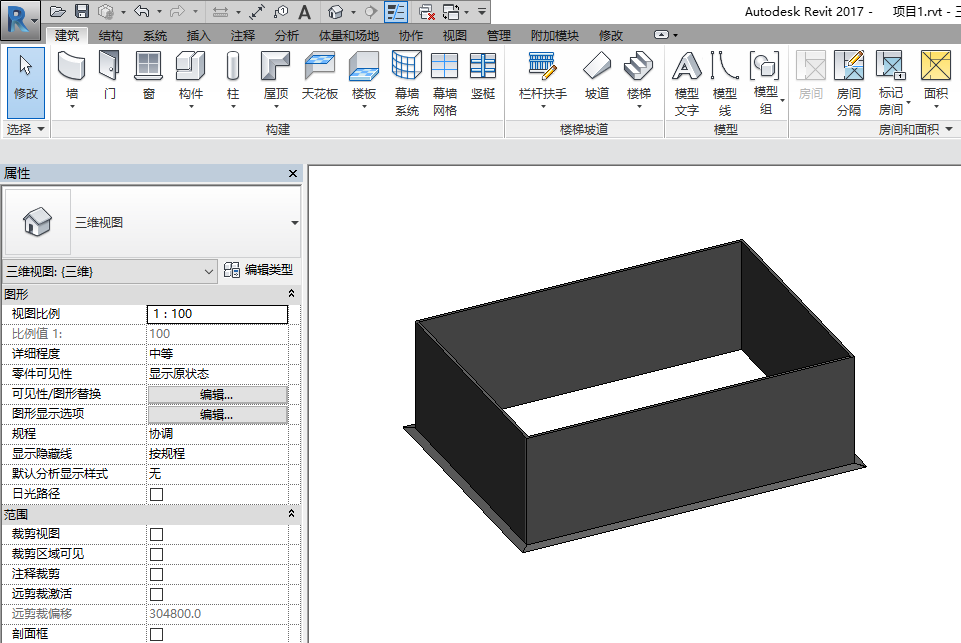This screenshot has height=643, width=961.
Task: Click the 详细程度 value 中等
Action: pyautogui.click(x=217, y=354)
